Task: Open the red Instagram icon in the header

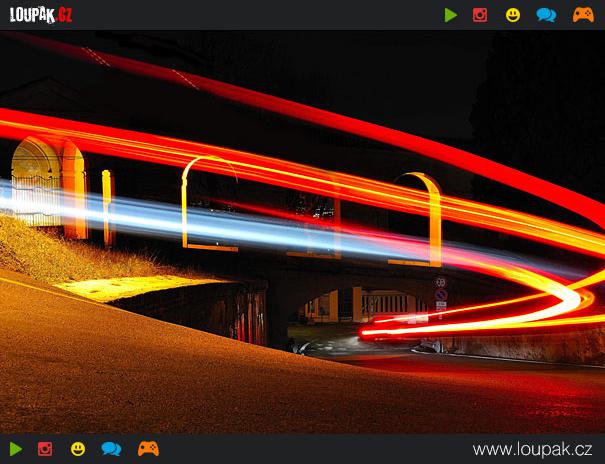Action: pos(480,15)
